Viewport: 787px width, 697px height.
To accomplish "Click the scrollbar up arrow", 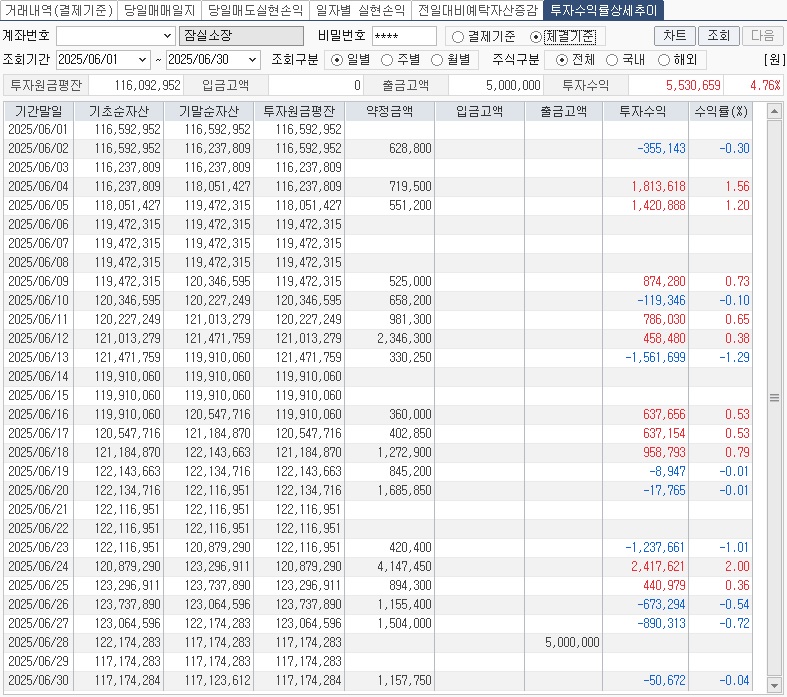I will tap(773, 110).
